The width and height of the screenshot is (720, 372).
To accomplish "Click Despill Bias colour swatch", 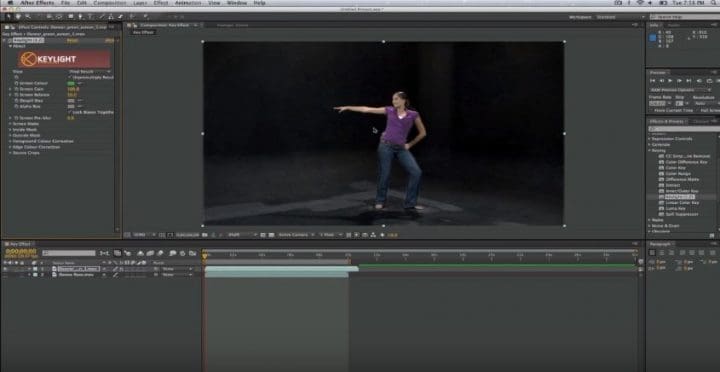I will [71, 101].
